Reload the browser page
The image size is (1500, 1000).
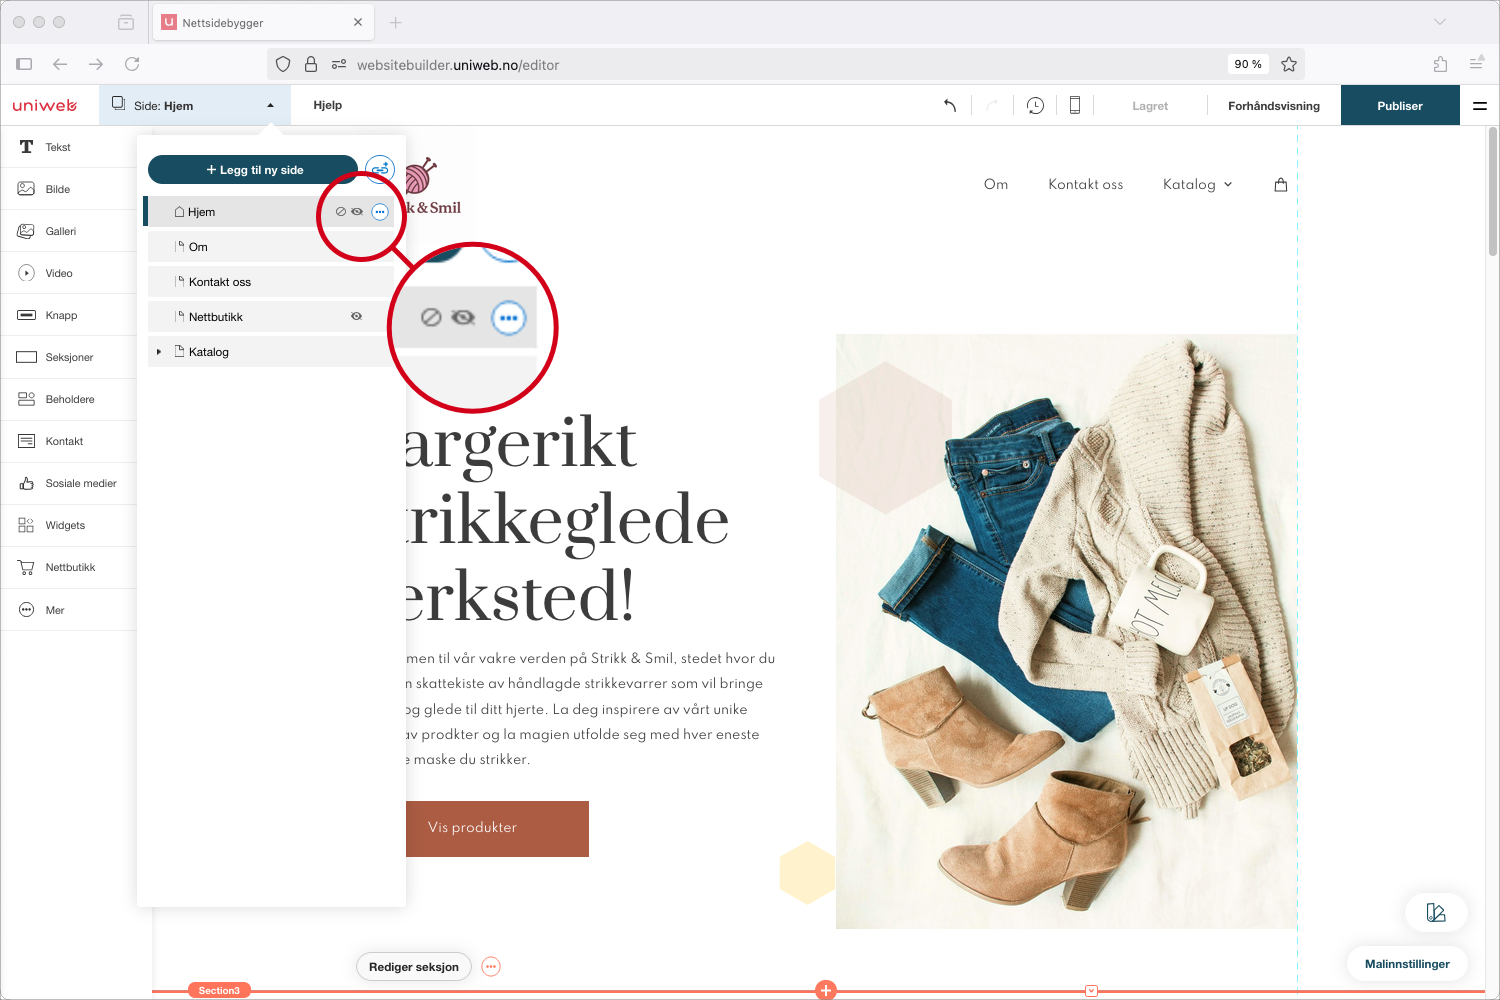pyautogui.click(x=132, y=64)
